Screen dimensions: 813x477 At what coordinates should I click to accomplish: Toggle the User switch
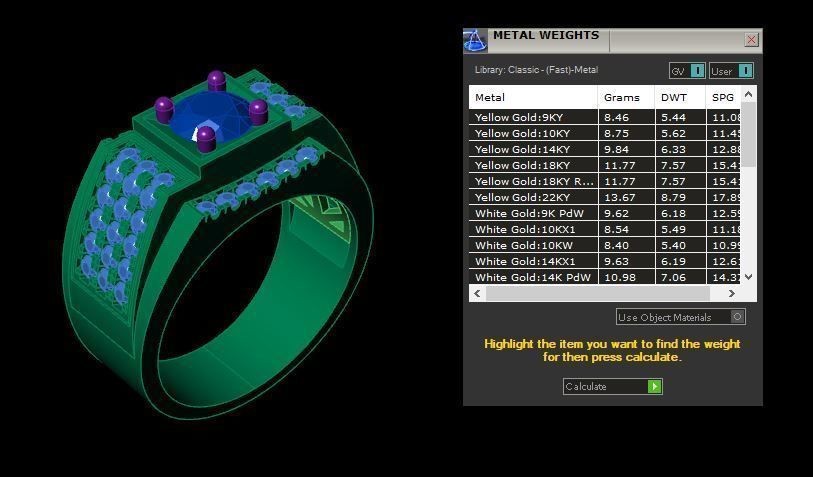click(x=731, y=71)
